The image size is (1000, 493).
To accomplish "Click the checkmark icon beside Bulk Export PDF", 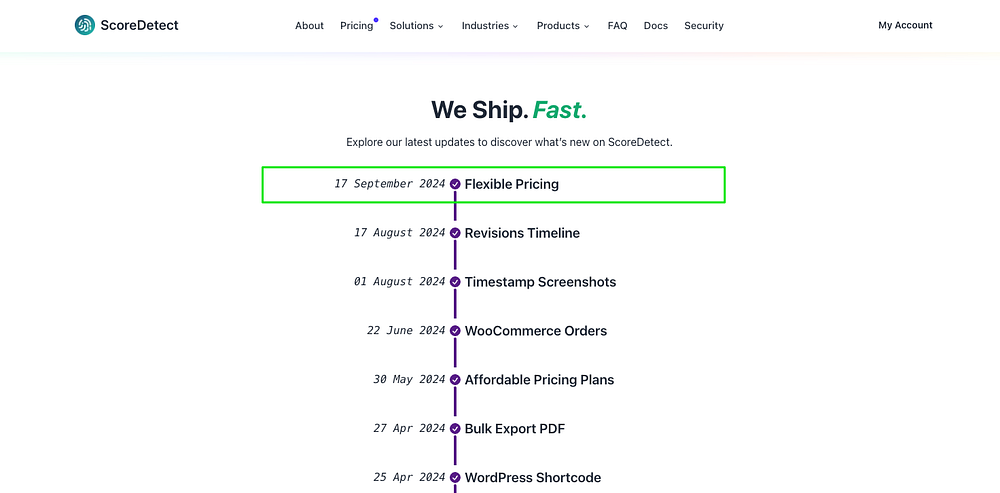I will pos(455,429).
